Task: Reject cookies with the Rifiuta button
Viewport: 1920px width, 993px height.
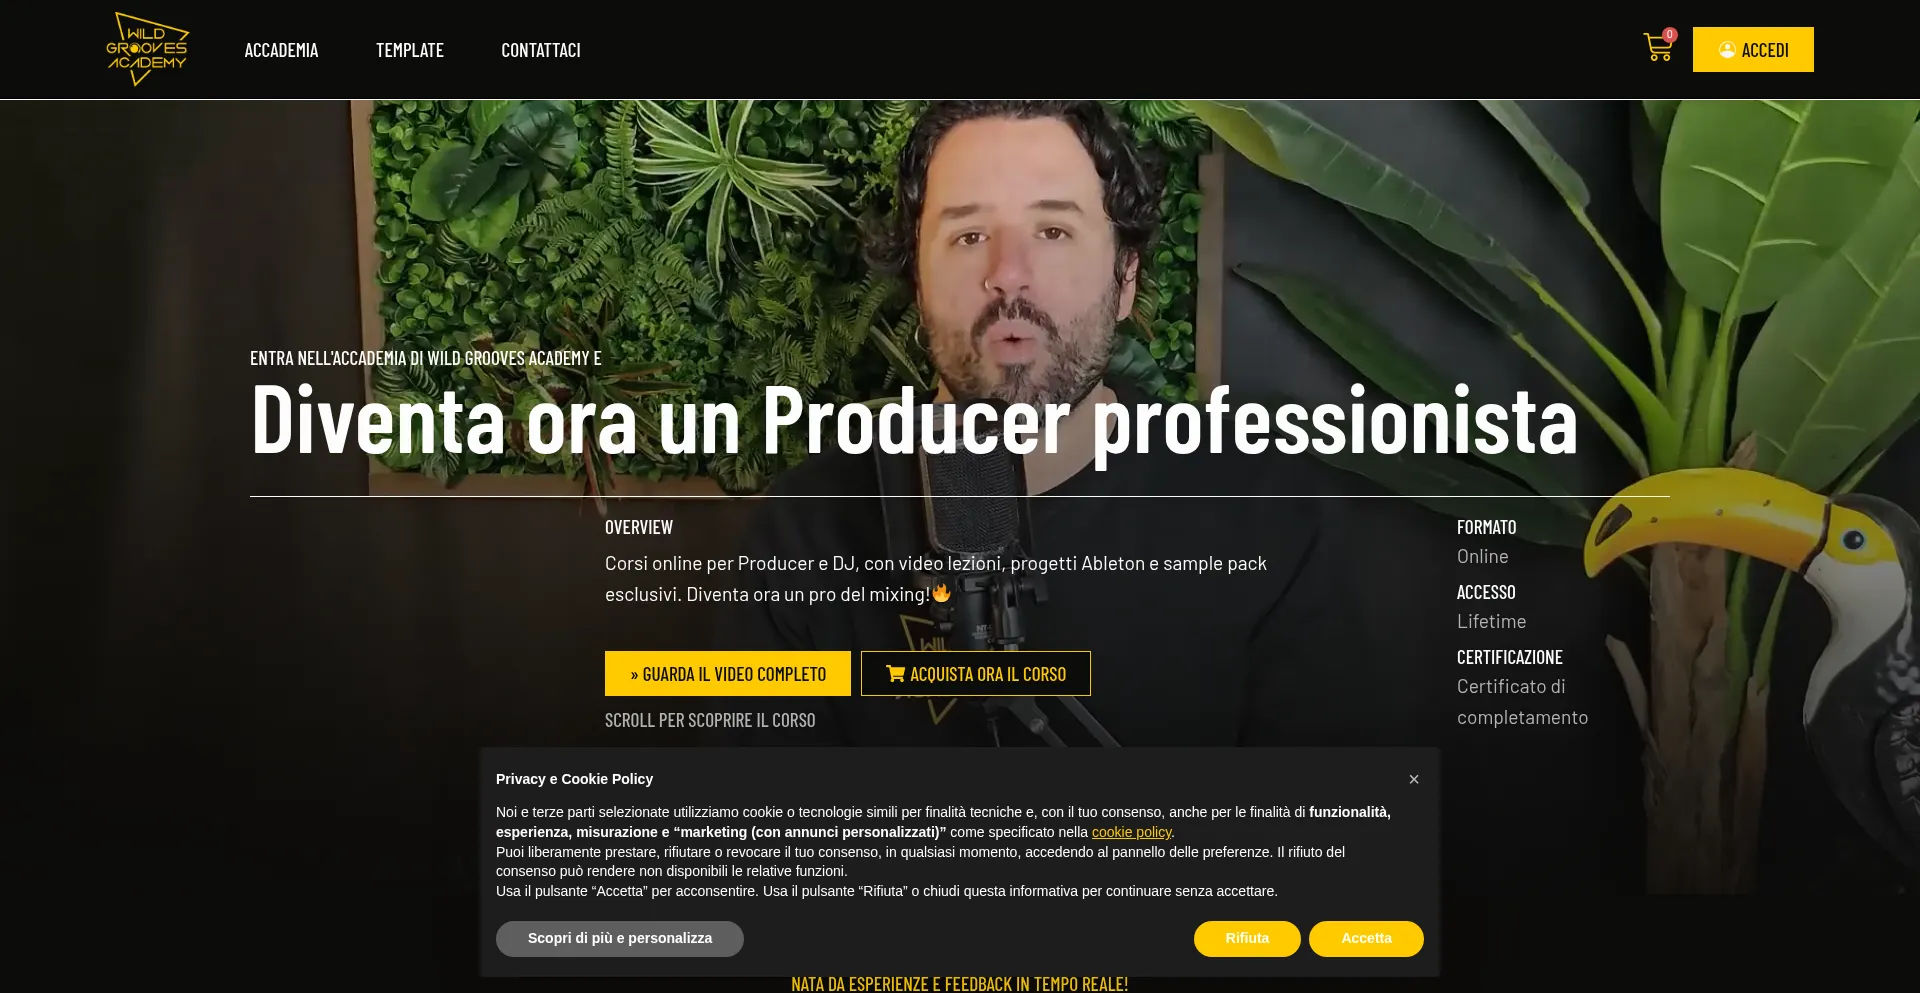Action: coord(1247,939)
